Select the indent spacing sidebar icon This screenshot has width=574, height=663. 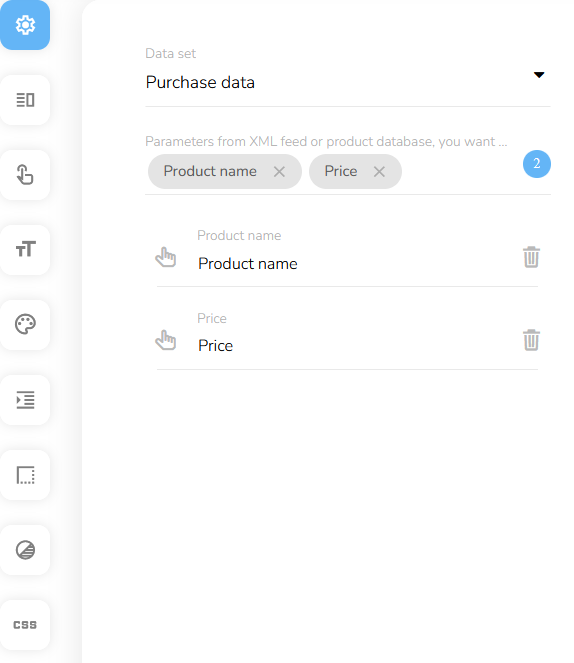pos(25,400)
